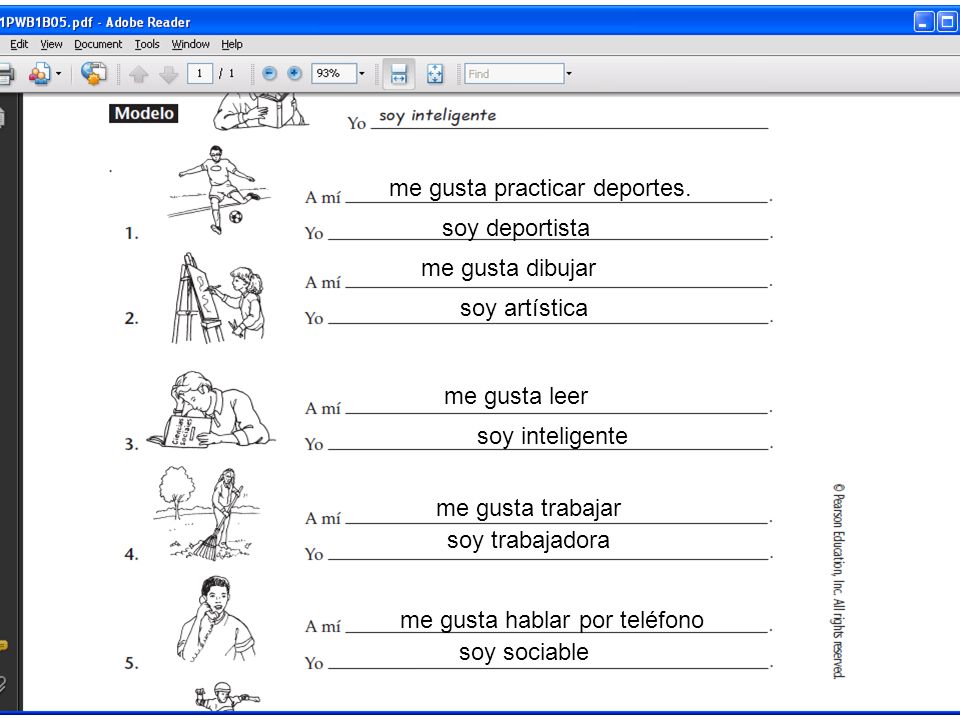
Task: Open the Comments panel icon in the sidebar
Action: coord(3,645)
